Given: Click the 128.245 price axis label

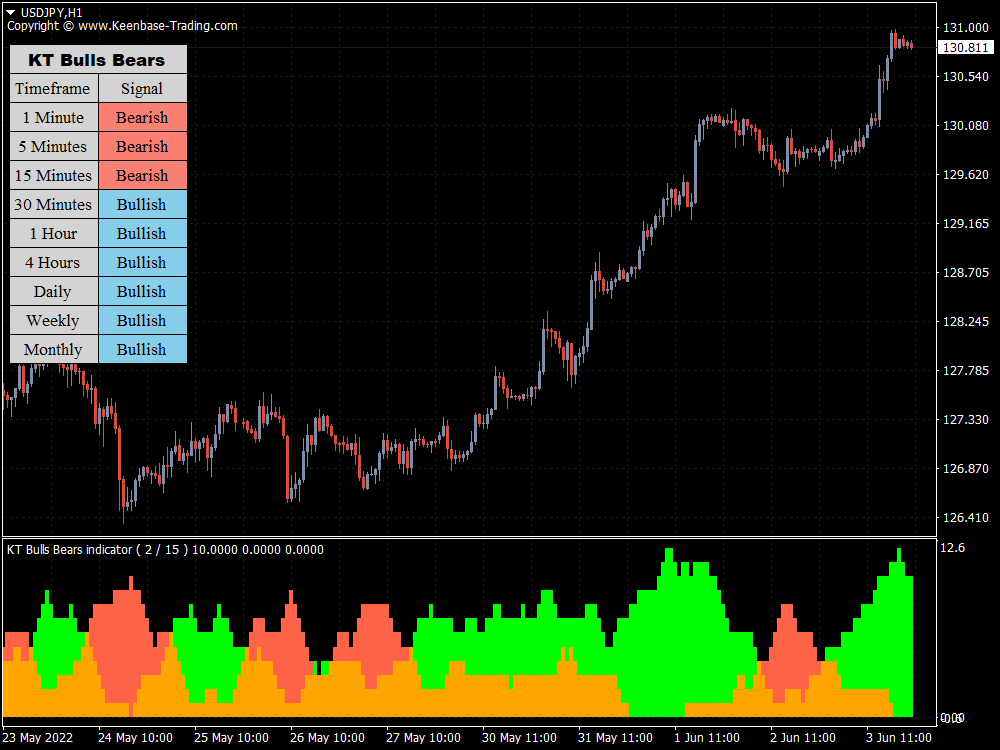Looking at the screenshot, I should (966, 321).
